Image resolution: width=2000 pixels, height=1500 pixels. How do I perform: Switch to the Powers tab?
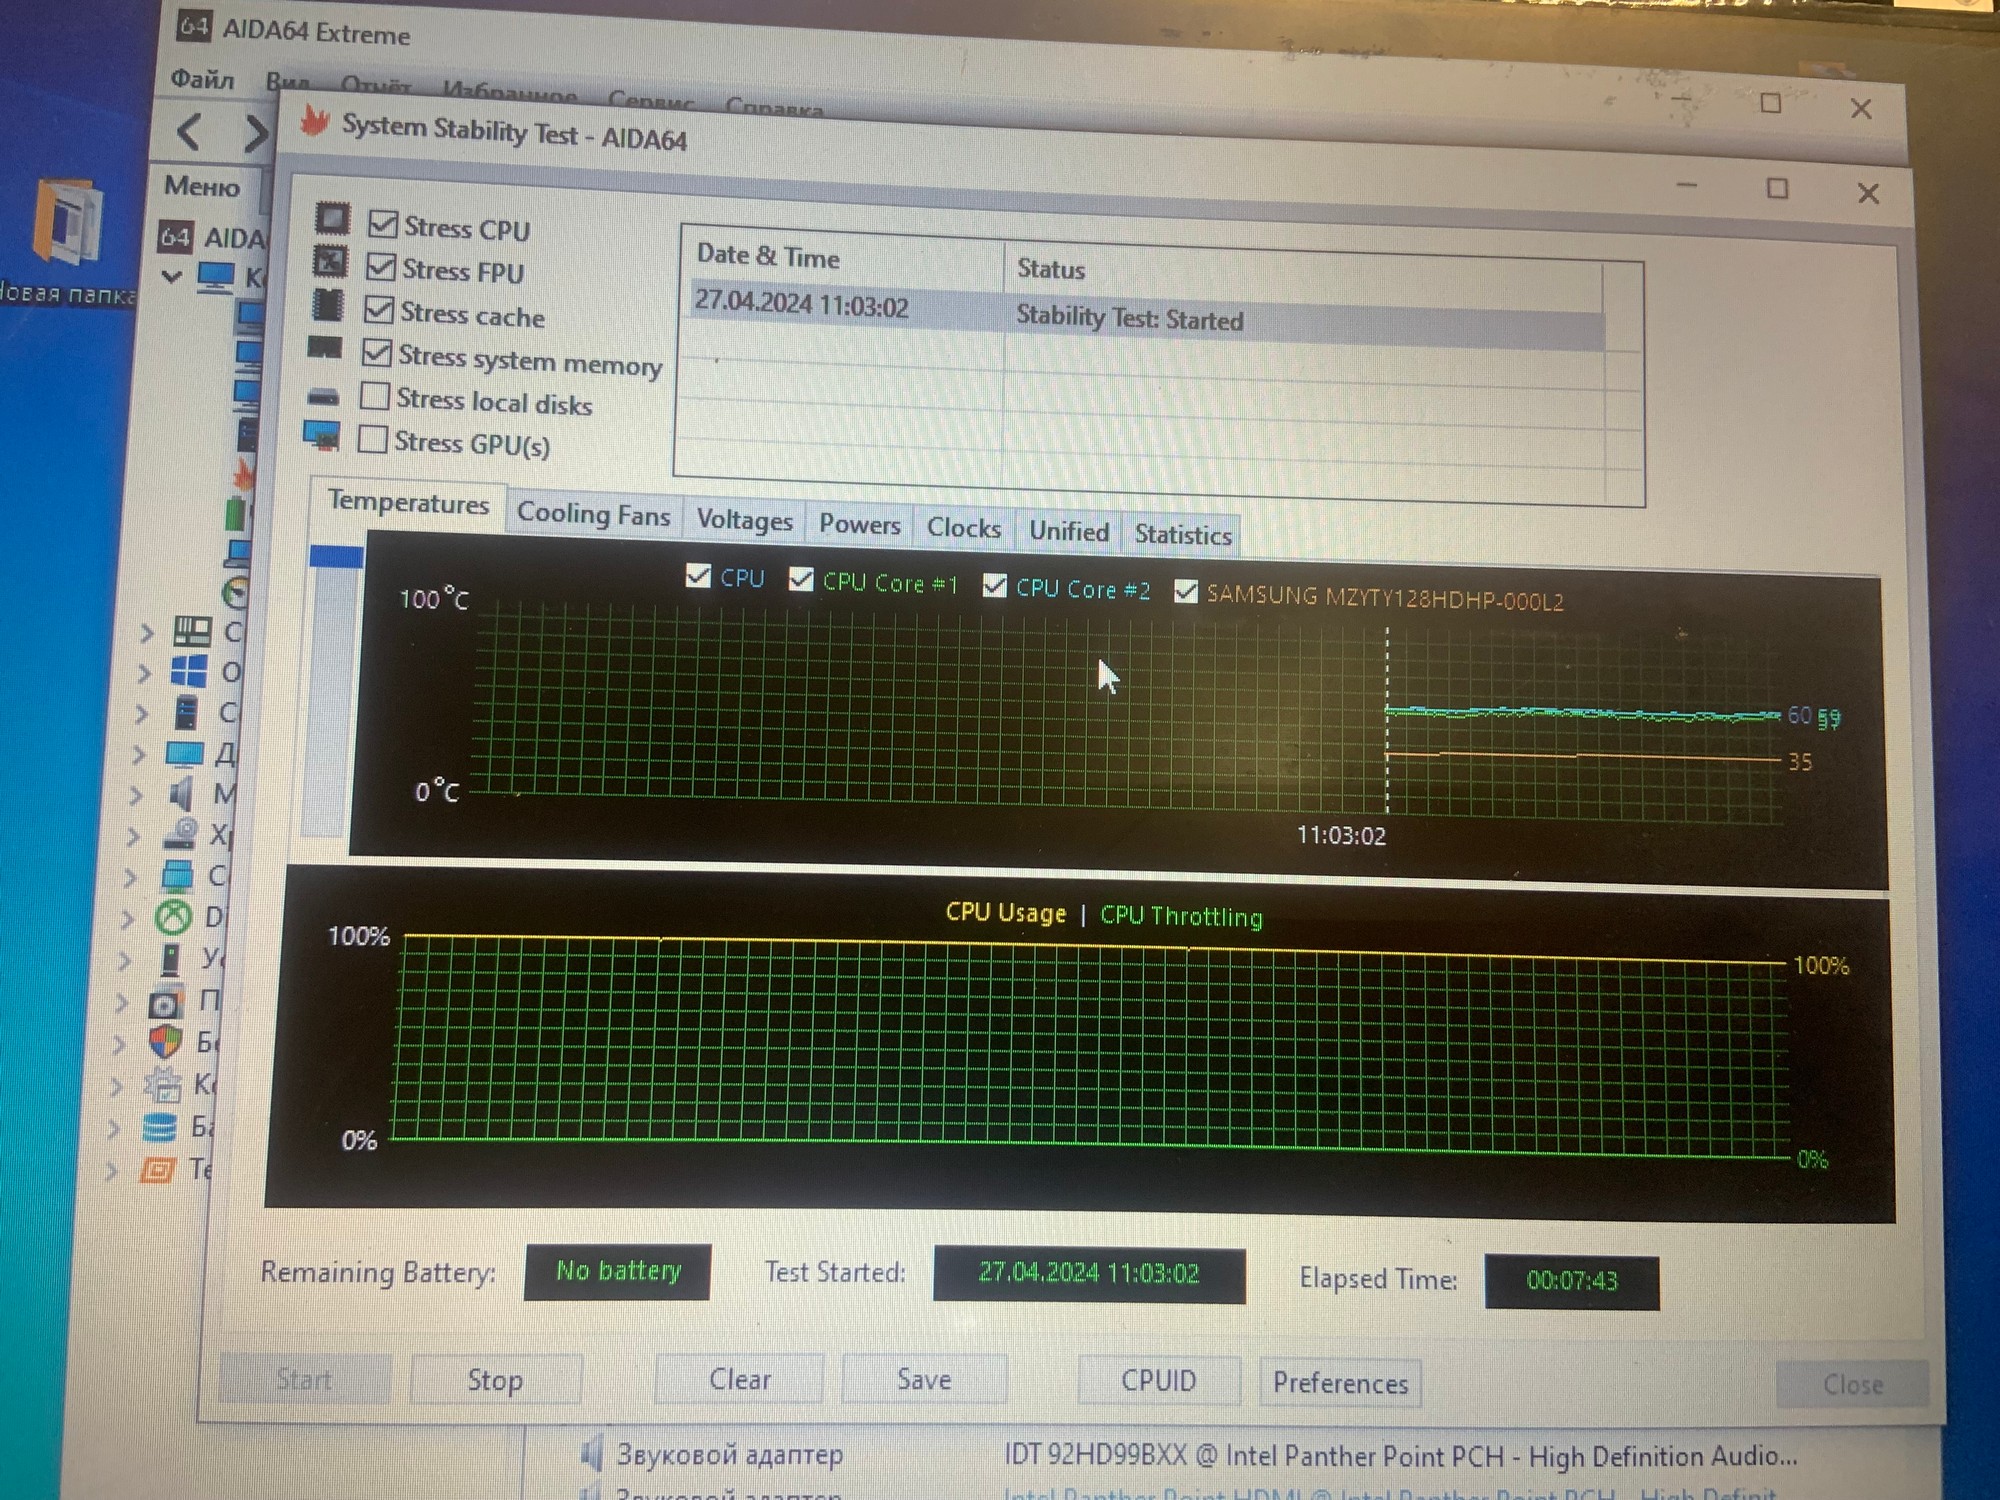pyautogui.click(x=860, y=524)
